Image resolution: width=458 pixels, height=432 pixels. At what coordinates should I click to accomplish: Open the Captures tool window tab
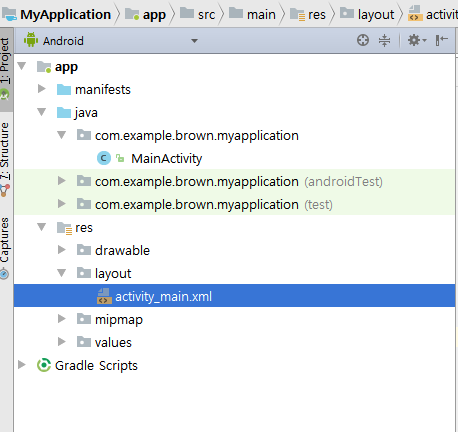point(6,247)
